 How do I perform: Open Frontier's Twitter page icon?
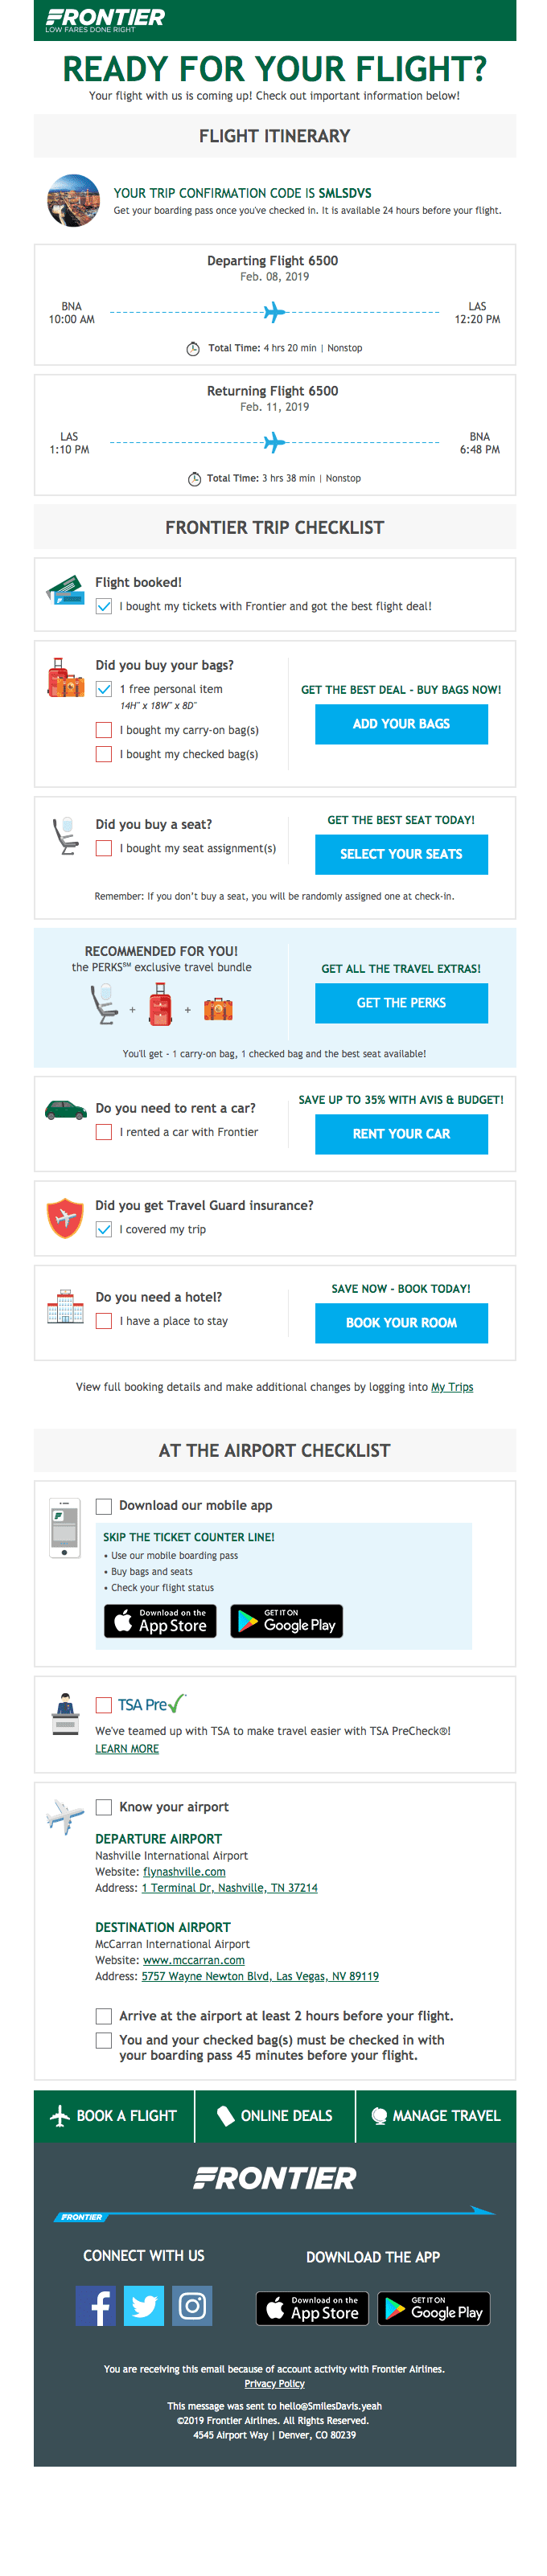point(144,2305)
